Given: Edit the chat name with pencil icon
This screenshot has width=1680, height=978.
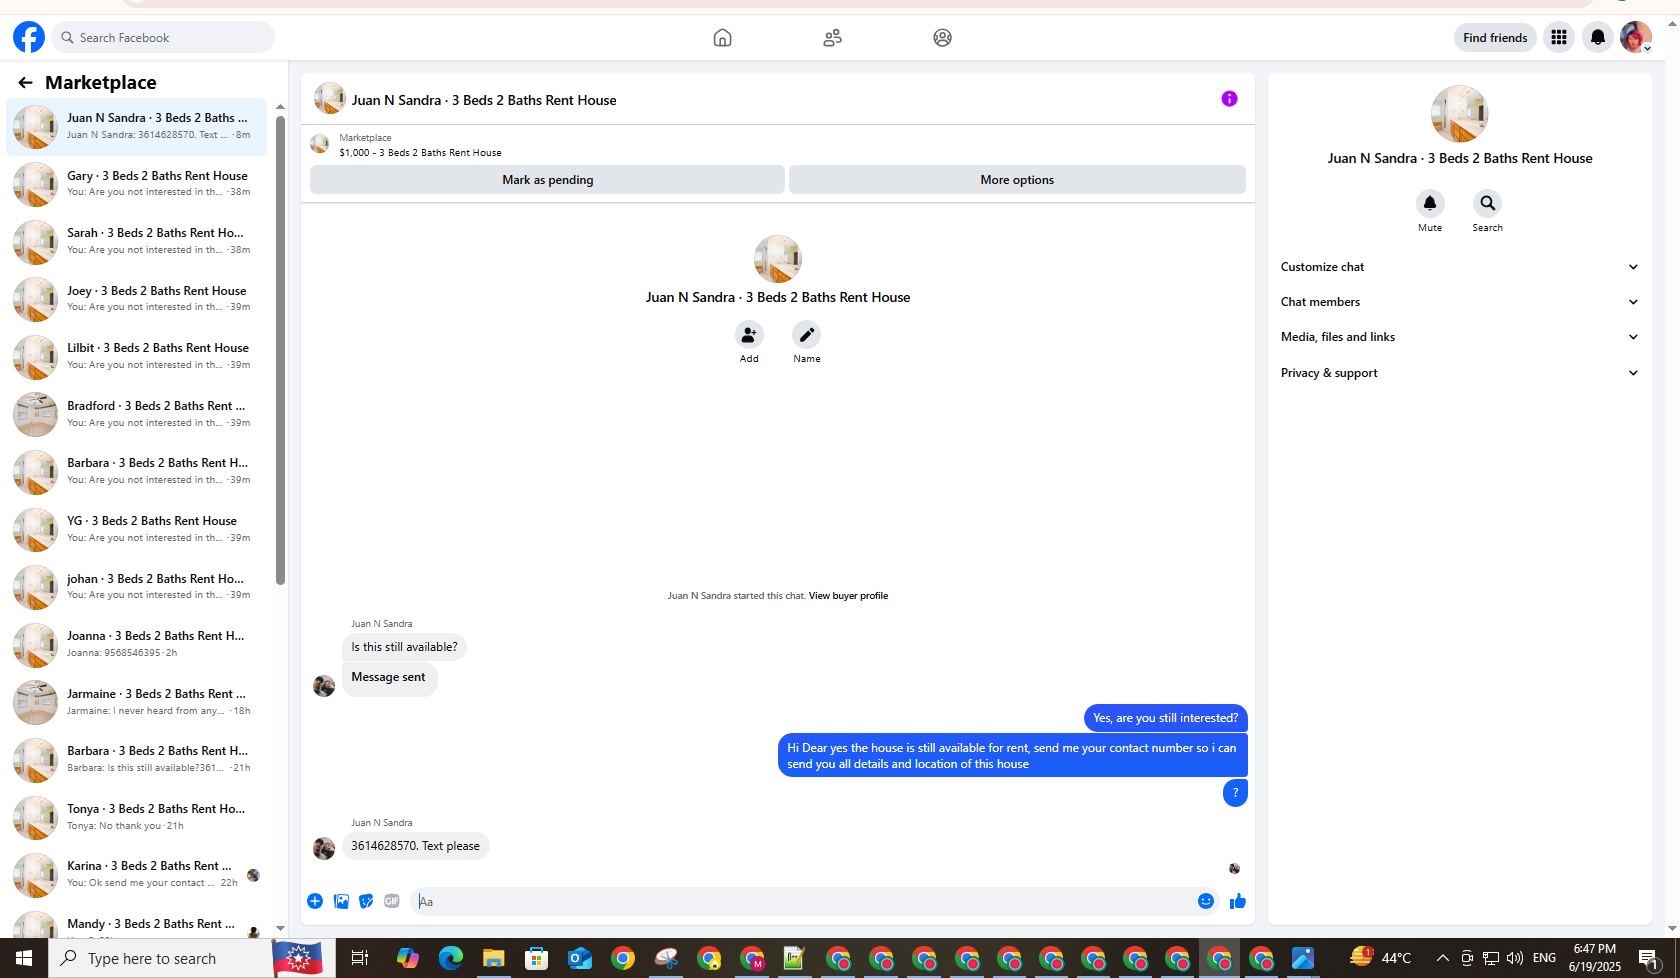Looking at the screenshot, I should pyautogui.click(x=807, y=334).
